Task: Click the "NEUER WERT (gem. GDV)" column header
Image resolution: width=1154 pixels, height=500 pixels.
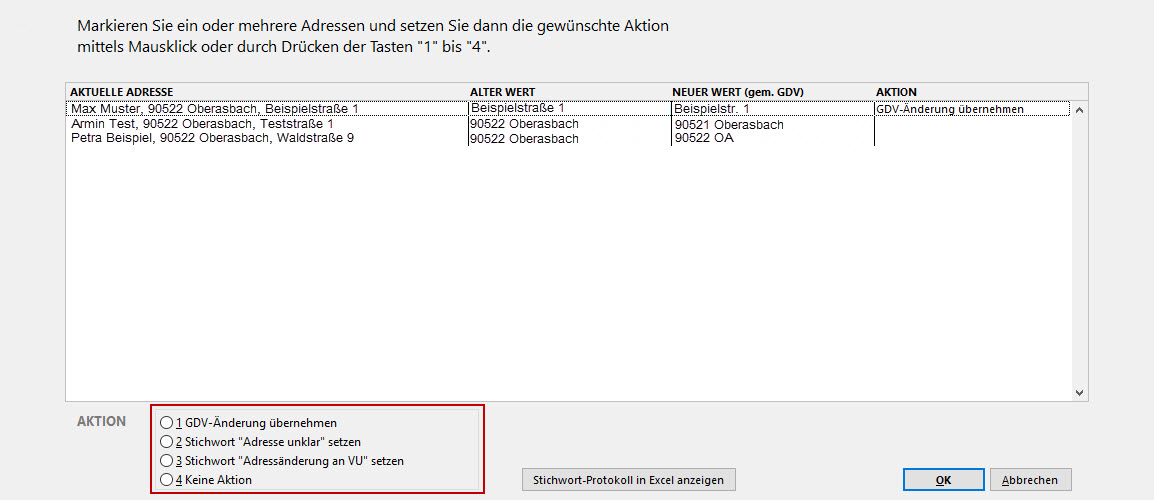Action: pos(738,92)
